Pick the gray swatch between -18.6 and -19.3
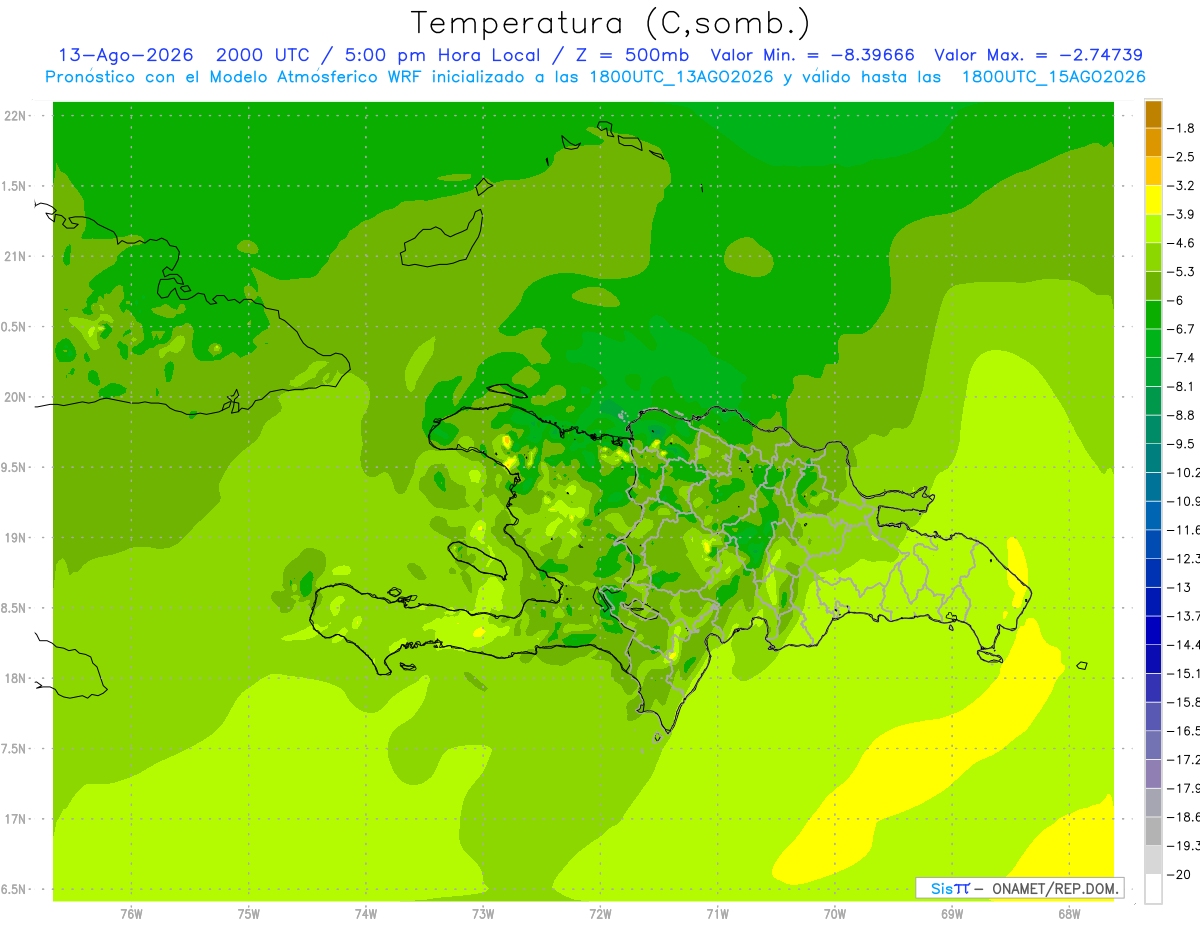 pyautogui.click(x=1153, y=831)
